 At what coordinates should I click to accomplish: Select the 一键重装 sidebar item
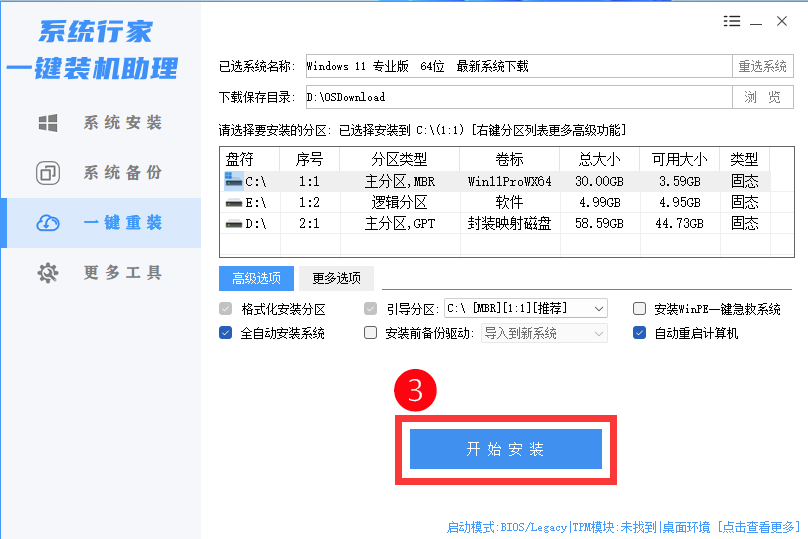tap(100, 223)
